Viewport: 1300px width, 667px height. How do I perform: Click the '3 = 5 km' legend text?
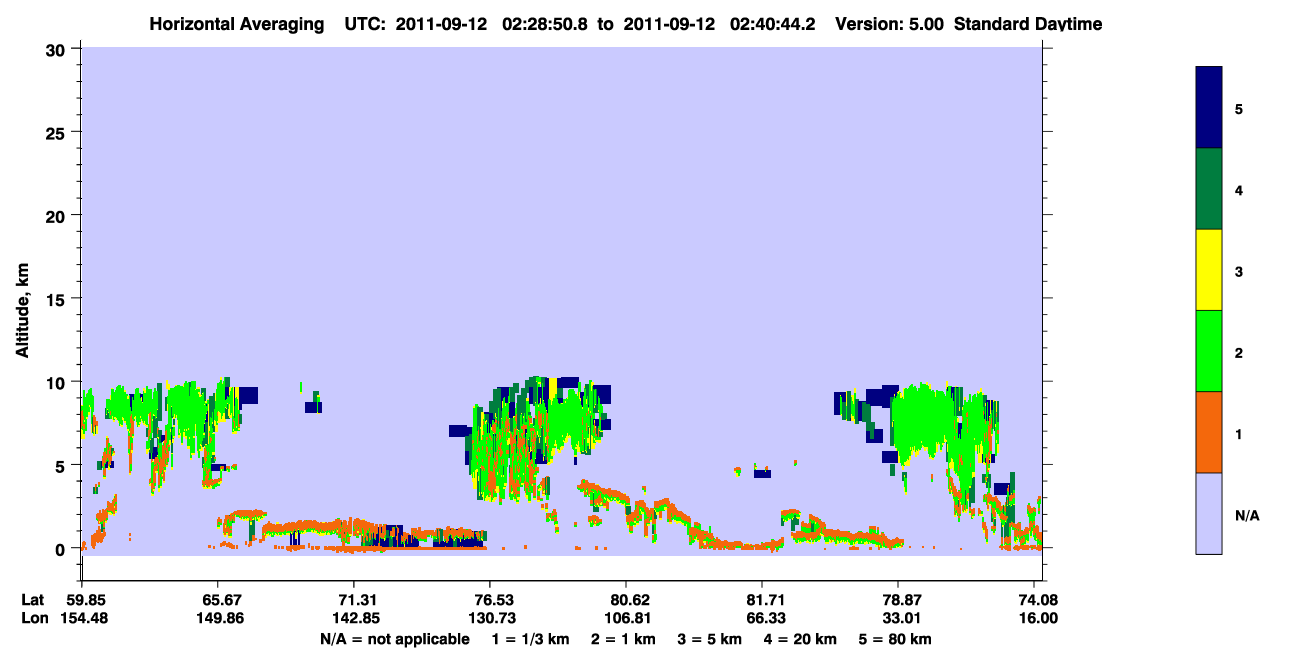click(711, 639)
